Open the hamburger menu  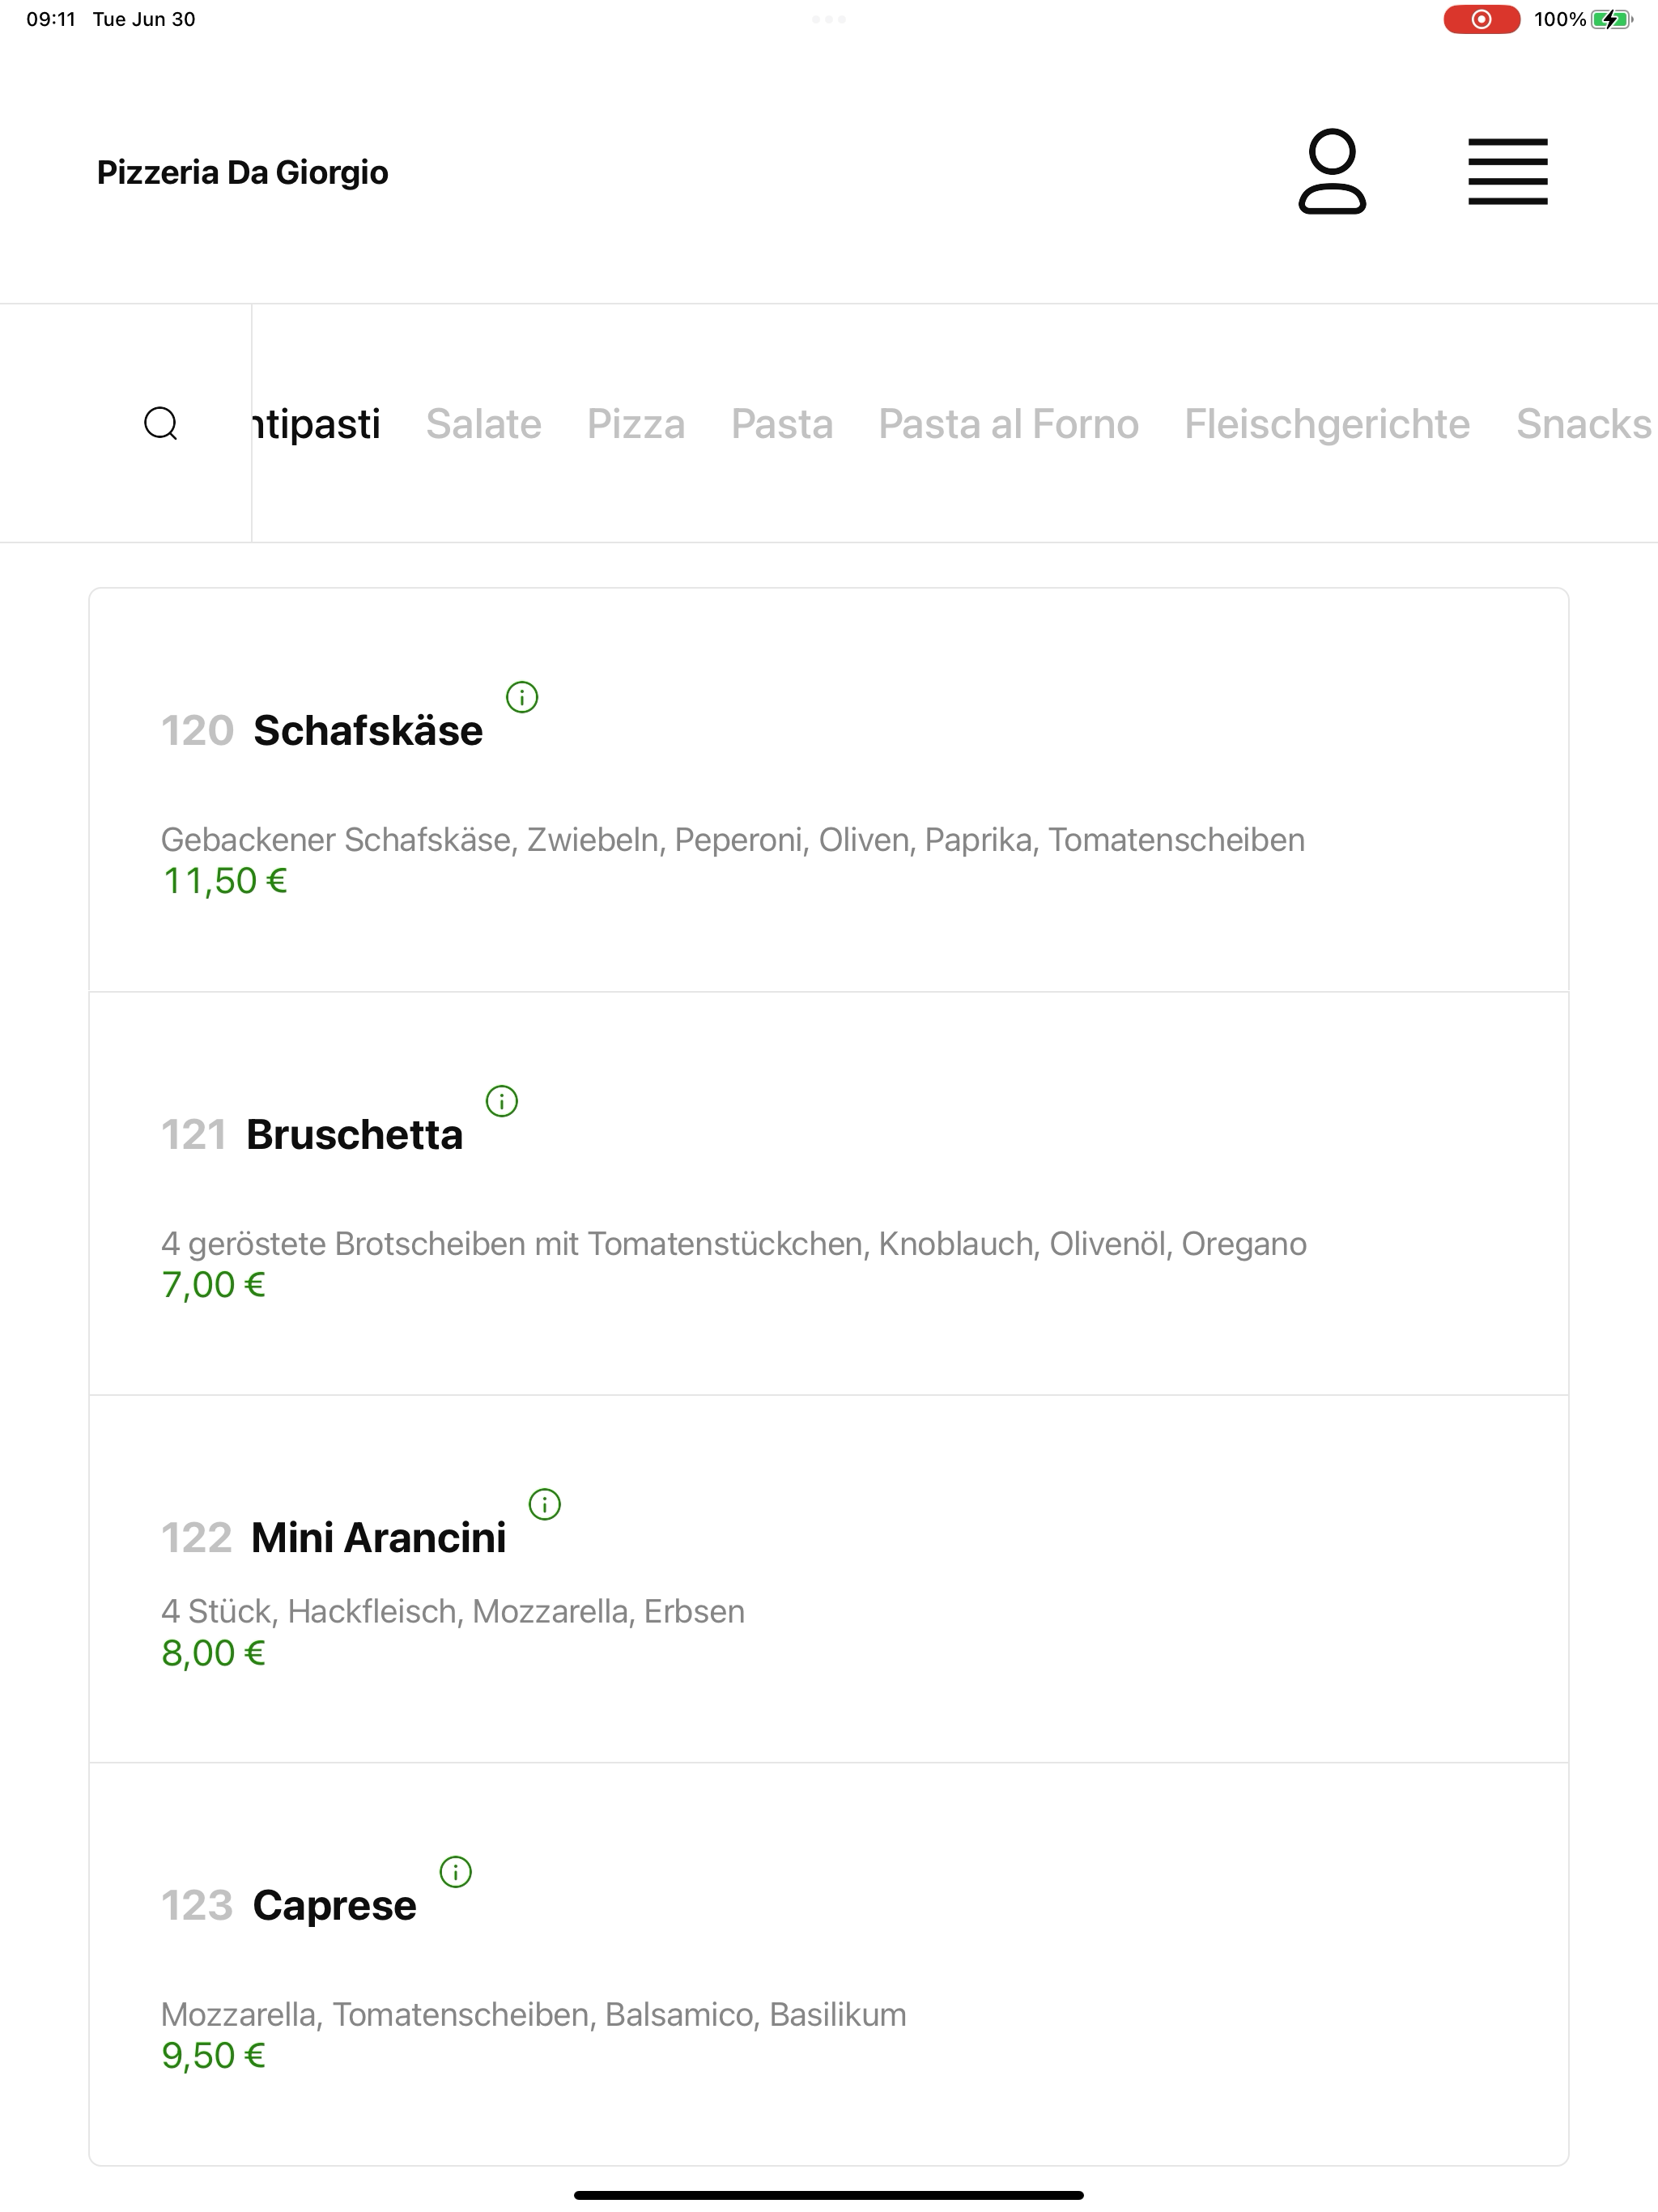1507,172
